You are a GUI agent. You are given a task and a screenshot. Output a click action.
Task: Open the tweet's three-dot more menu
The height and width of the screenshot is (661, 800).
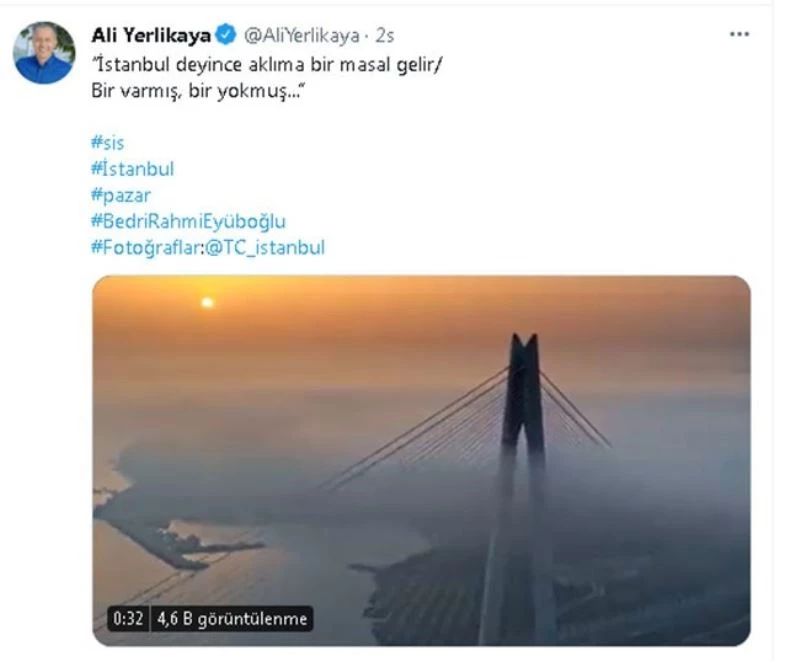(x=739, y=35)
